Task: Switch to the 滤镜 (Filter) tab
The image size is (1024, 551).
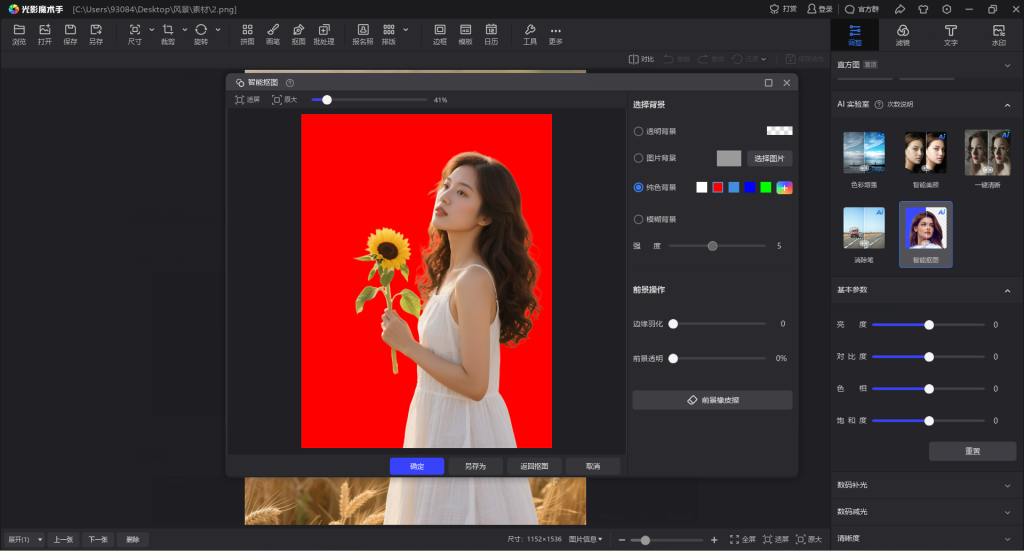Action: click(902, 35)
